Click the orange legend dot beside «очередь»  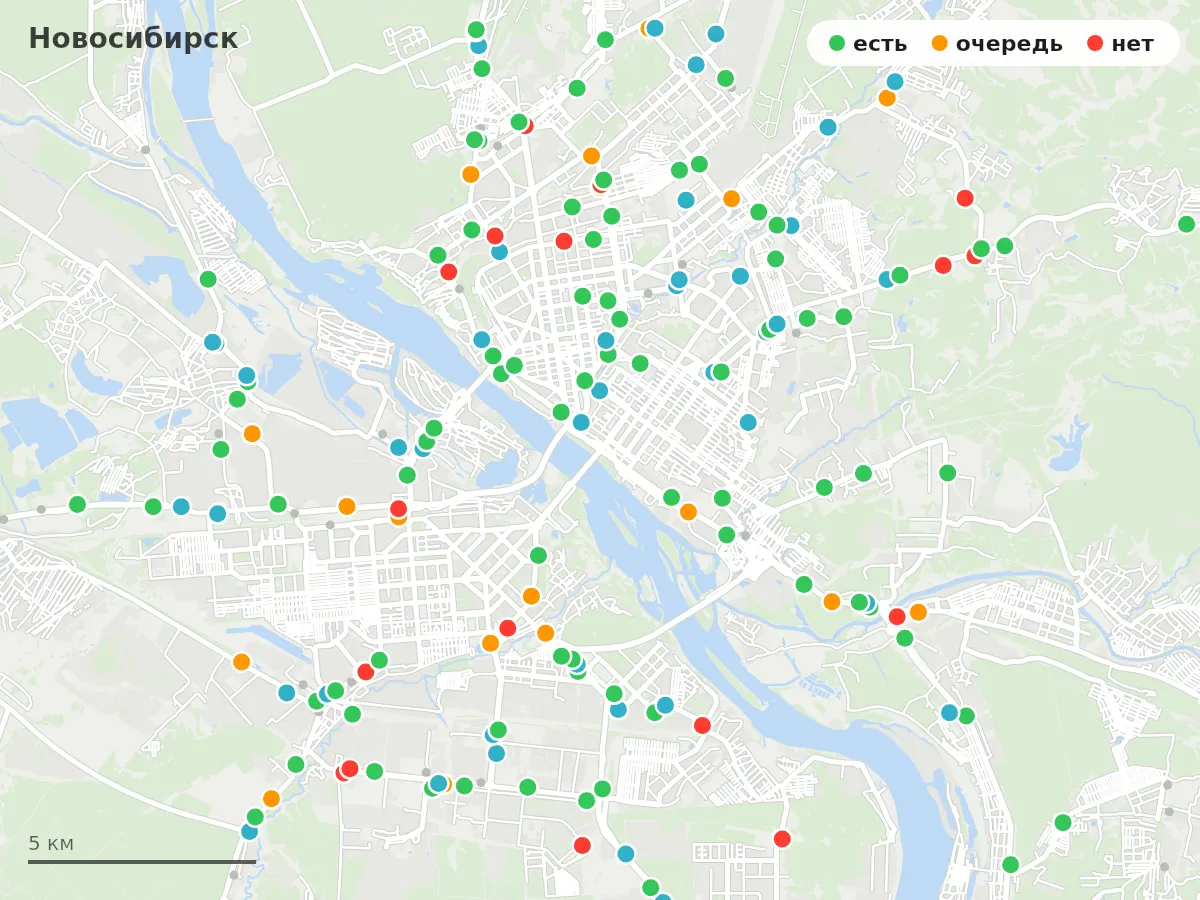click(x=940, y=43)
